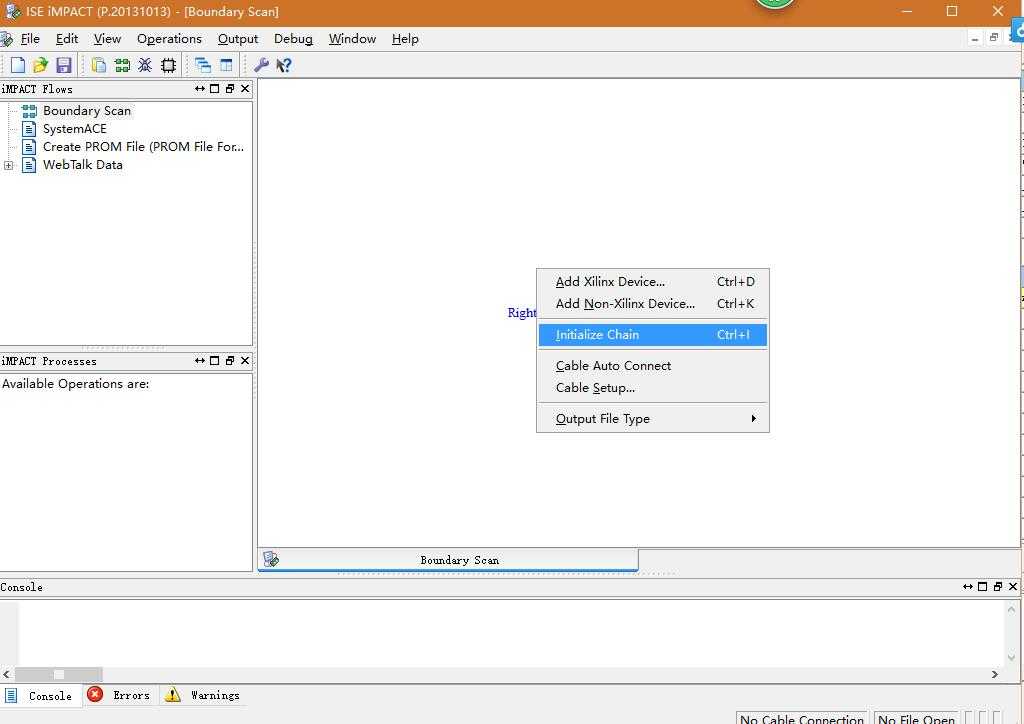1024x724 pixels.
Task: Close the iMPACT Processes panel
Action: [245, 360]
